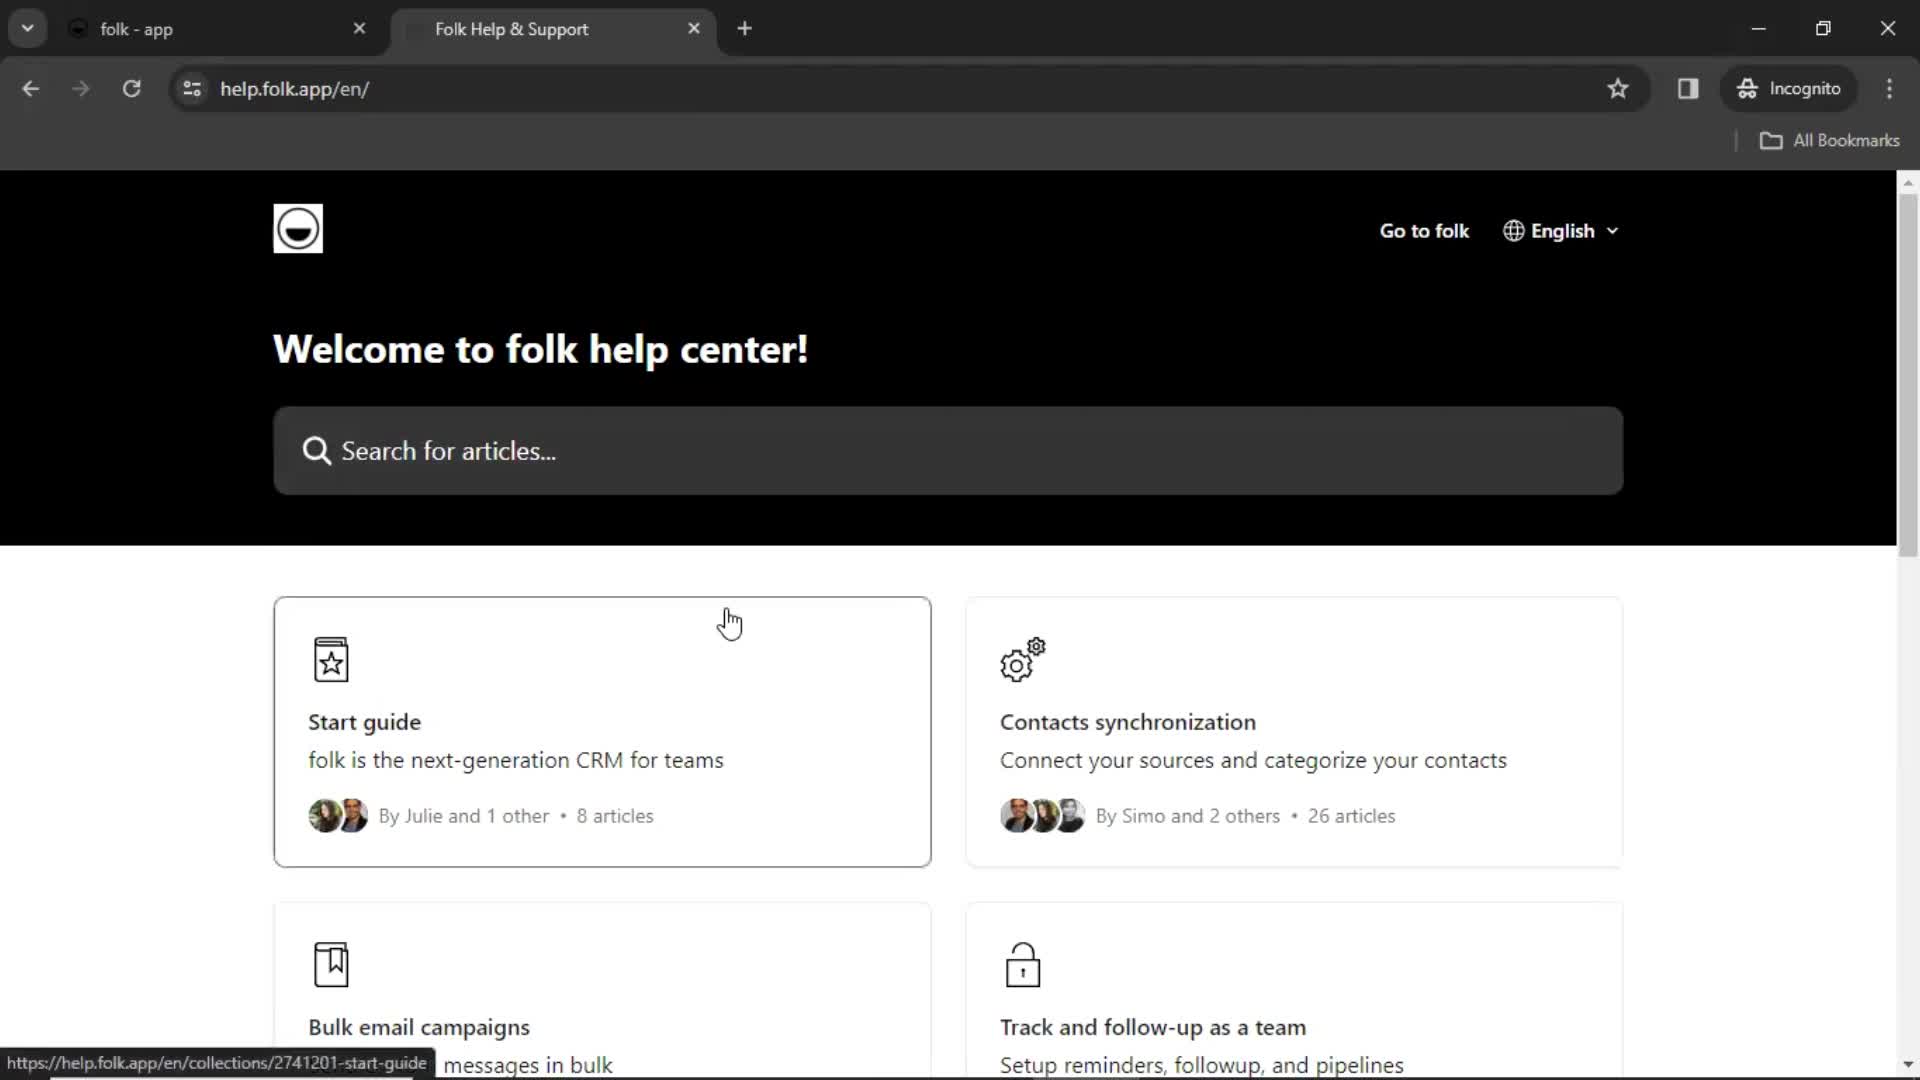The height and width of the screenshot is (1080, 1920).
Task: Click the page's vertical scrollbar thumb
Action: tap(1908, 375)
